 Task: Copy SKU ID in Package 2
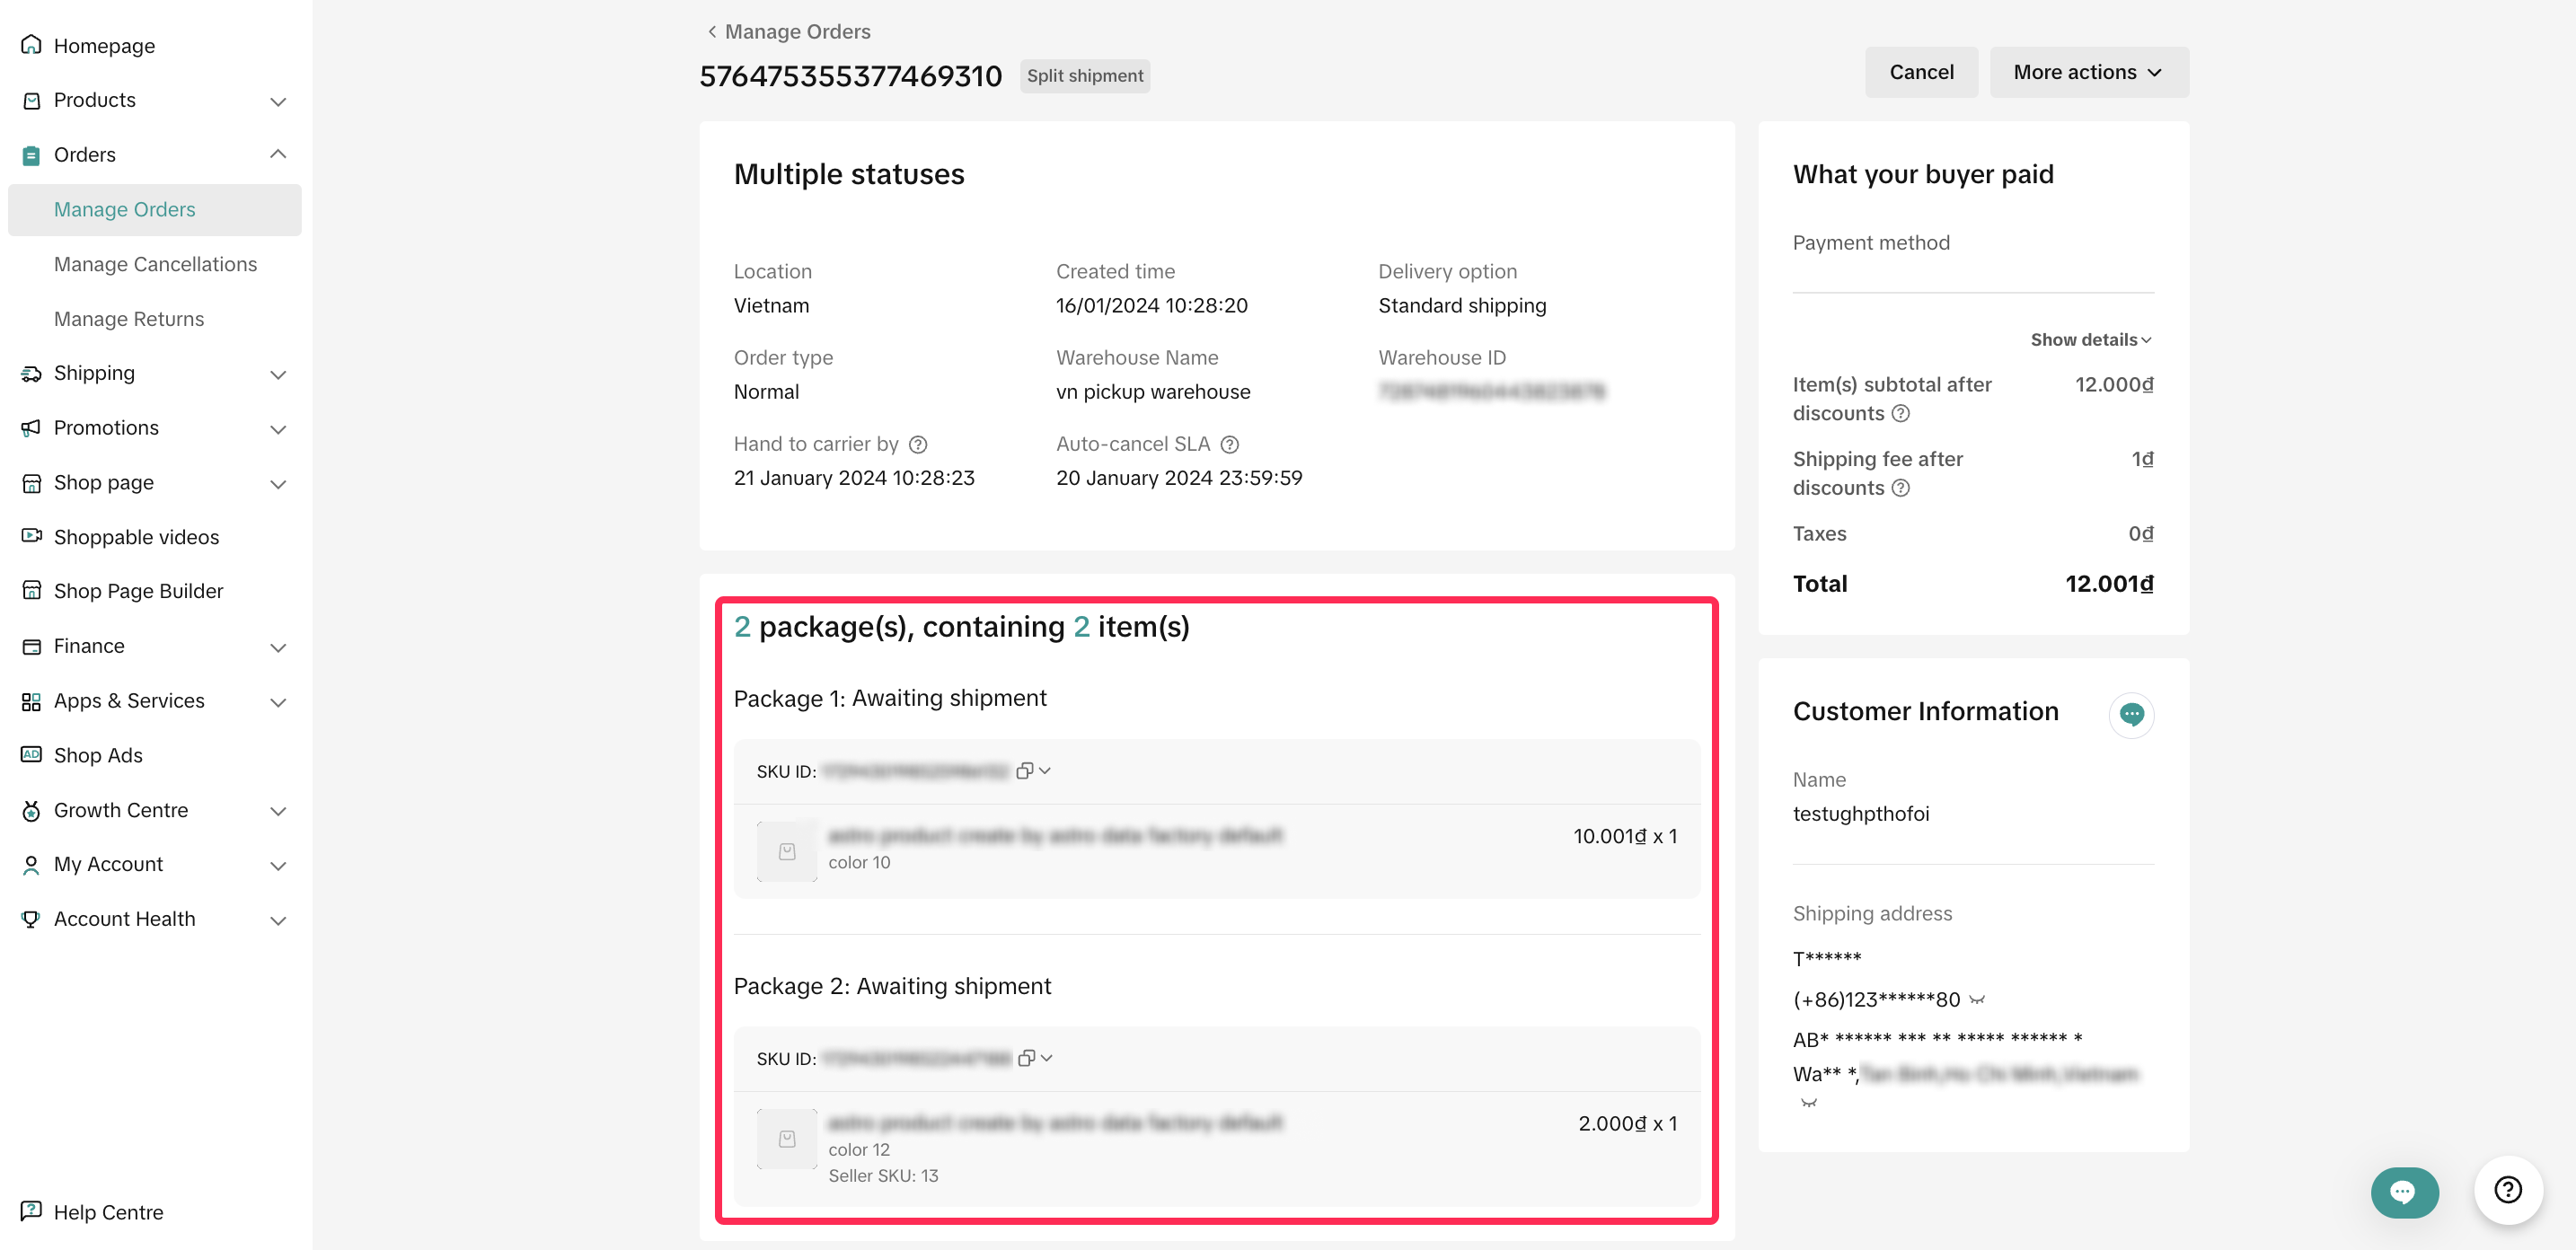tap(1025, 1058)
